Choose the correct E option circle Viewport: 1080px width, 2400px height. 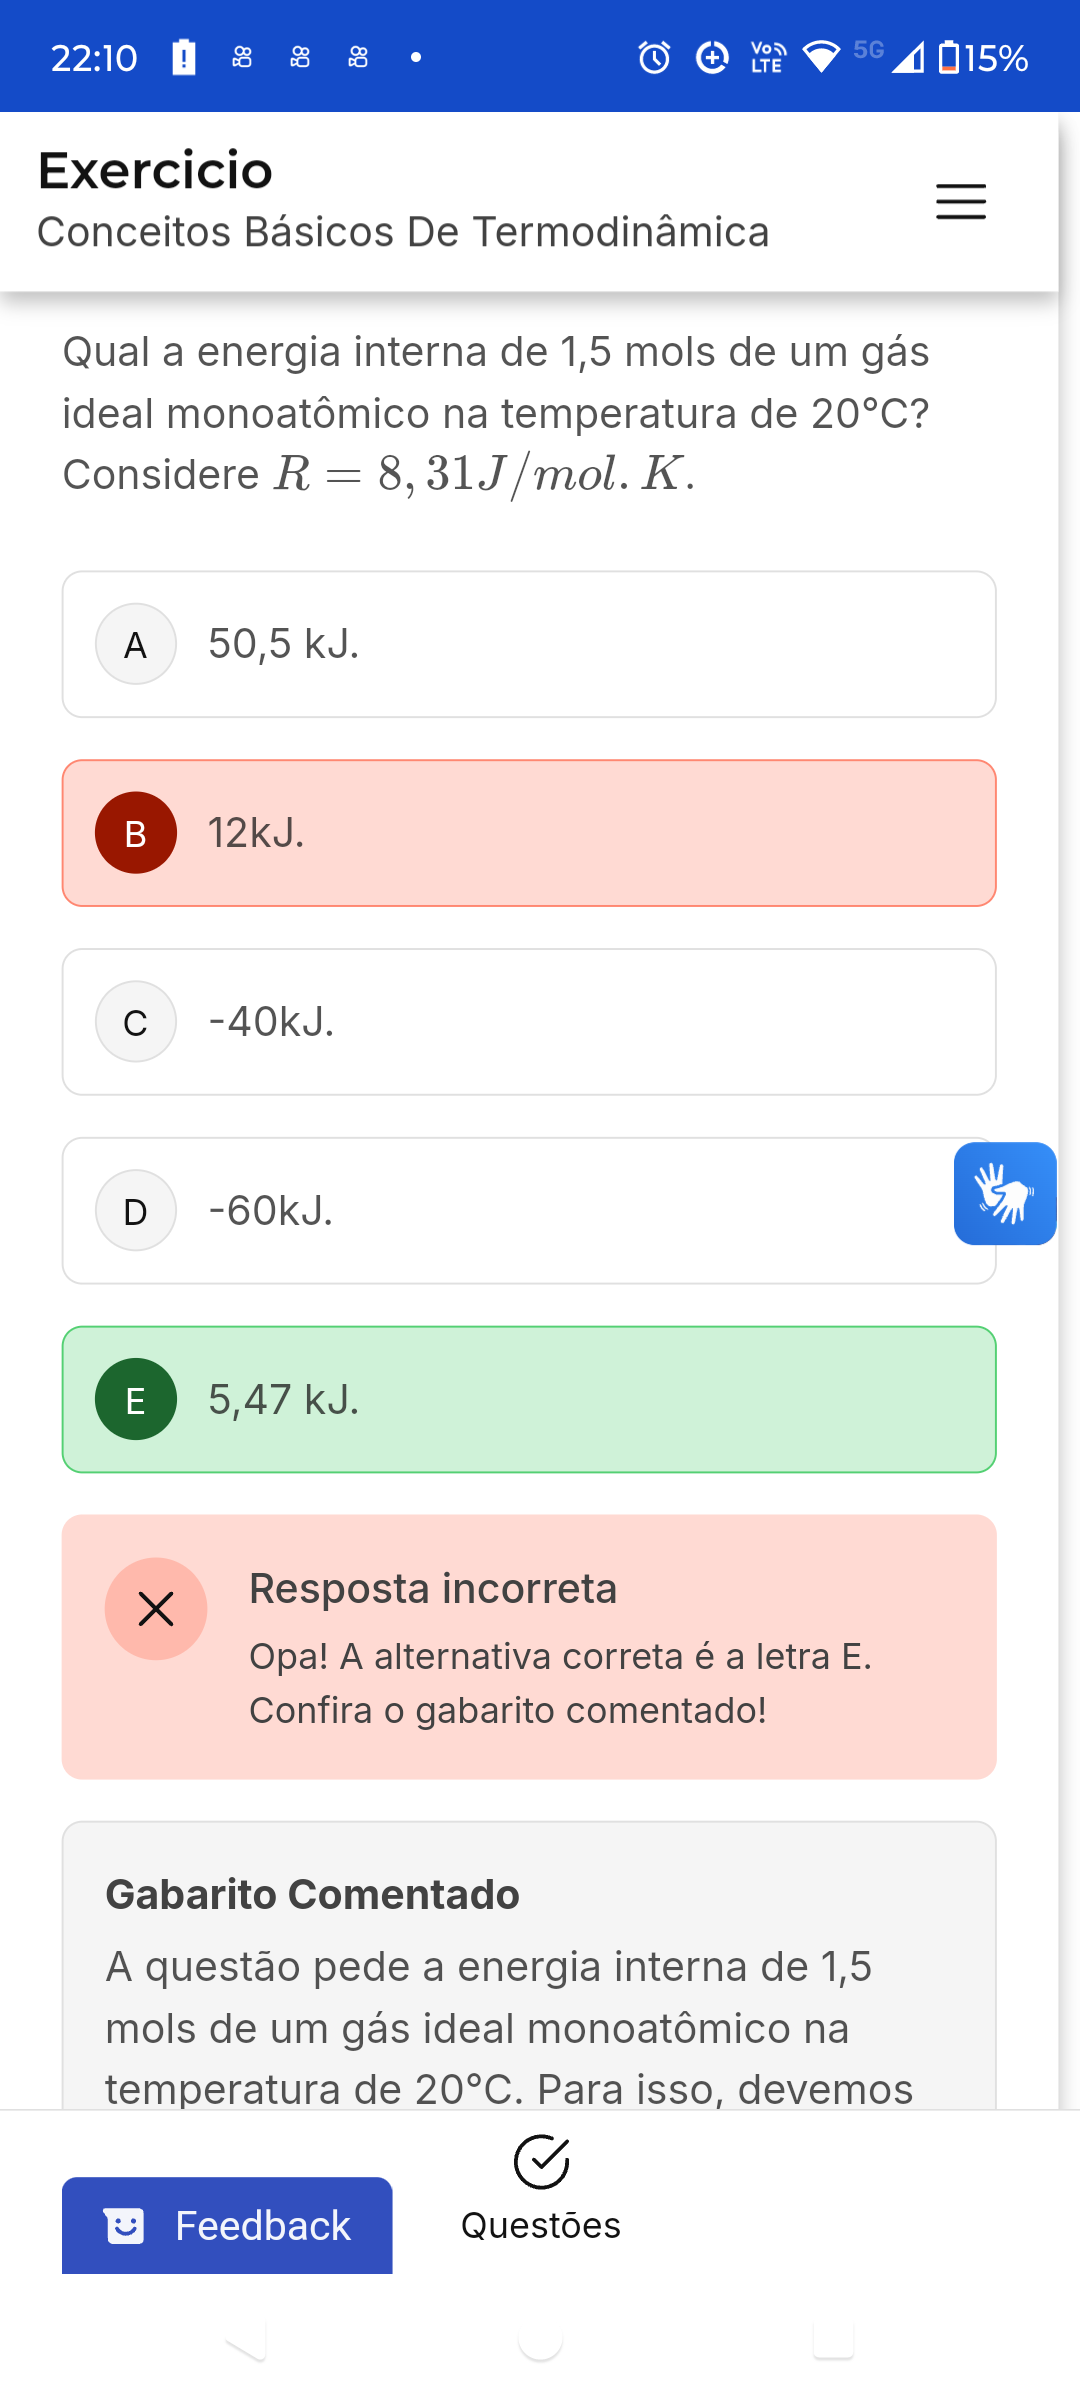pos(136,1400)
